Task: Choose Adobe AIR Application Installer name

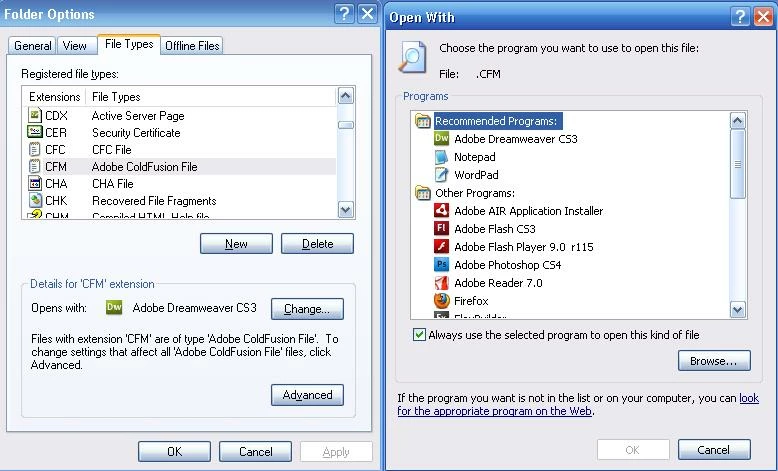Action: coord(528,210)
